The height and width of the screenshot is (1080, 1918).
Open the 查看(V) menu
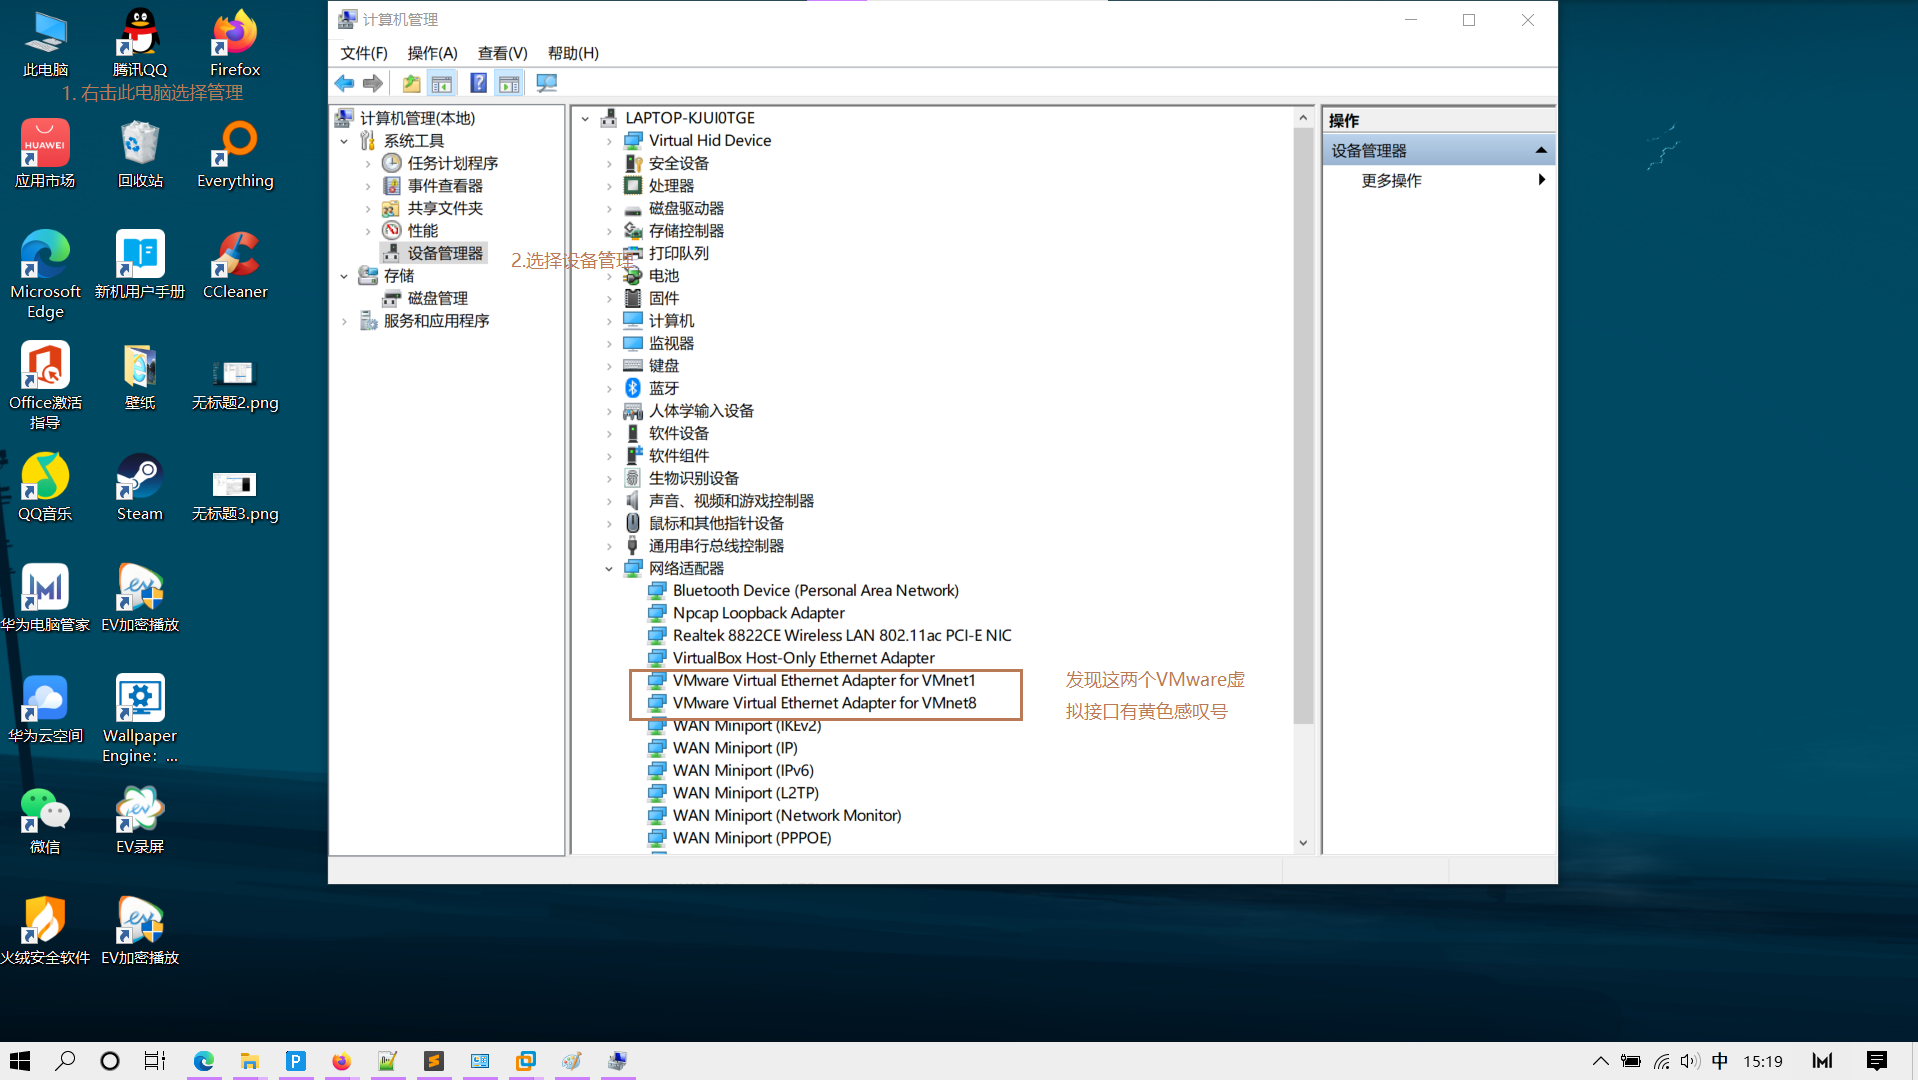pyautogui.click(x=502, y=53)
